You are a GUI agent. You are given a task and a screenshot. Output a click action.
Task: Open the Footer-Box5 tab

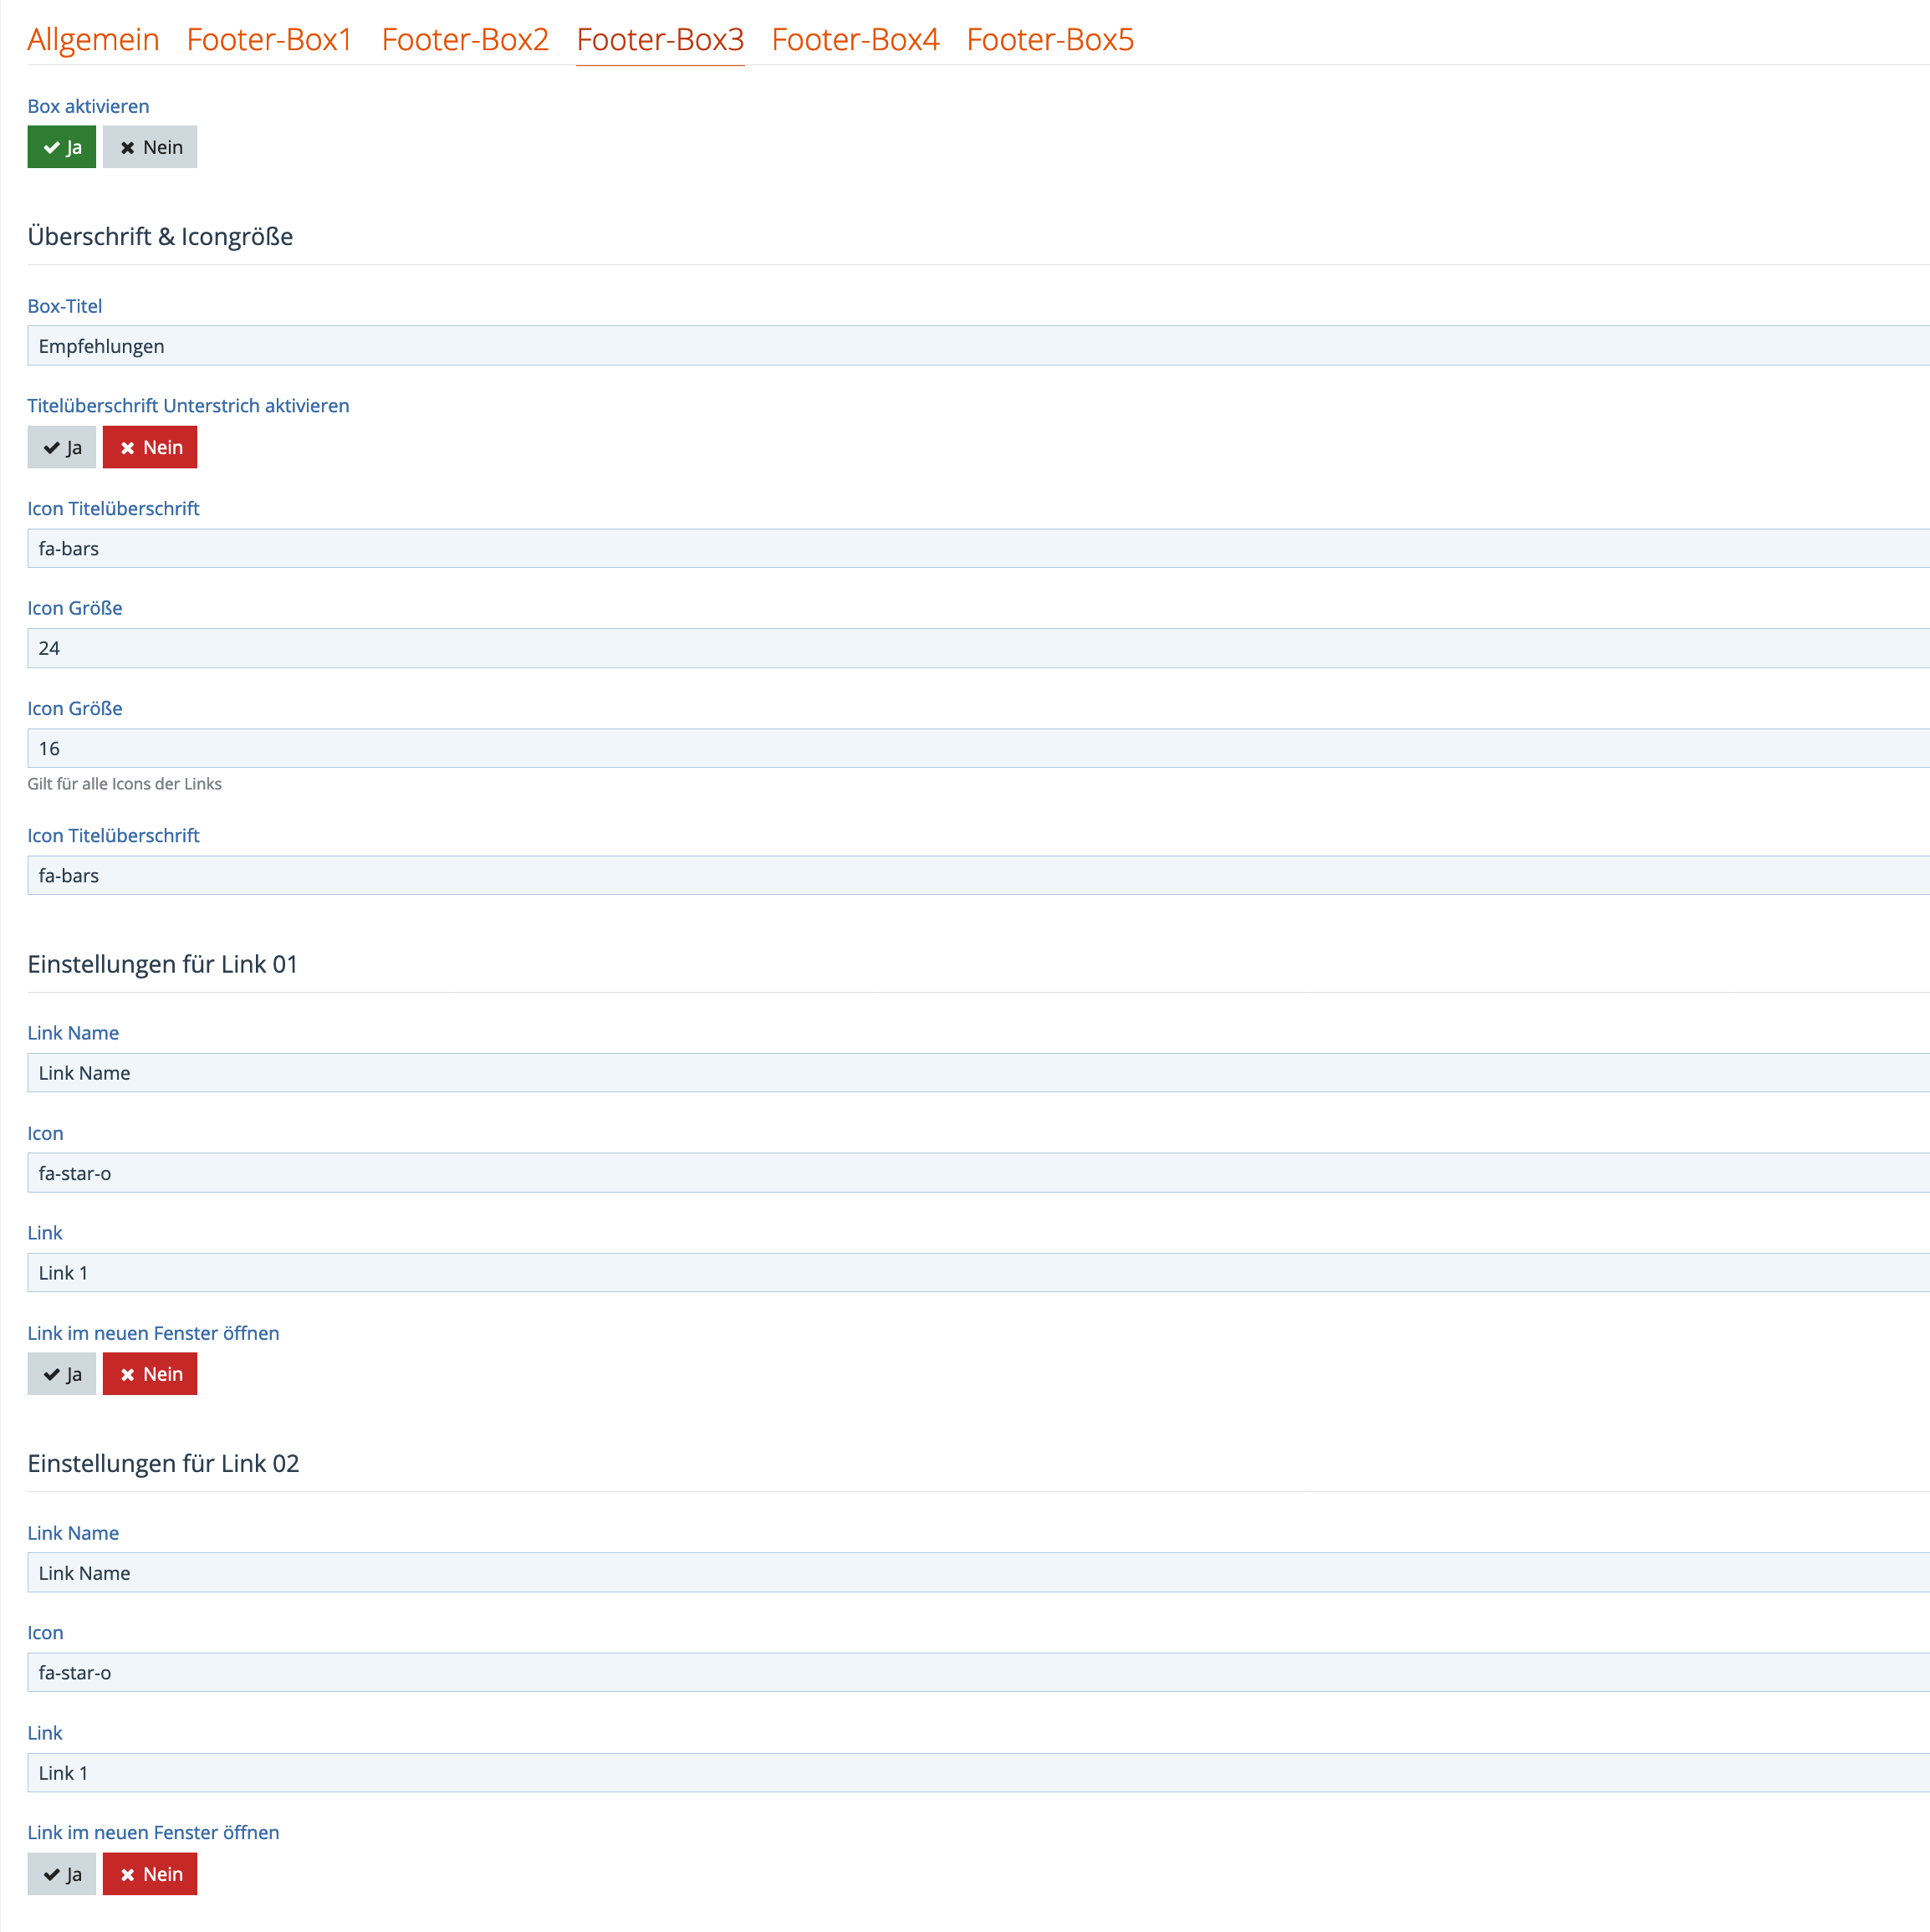[1050, 40]
